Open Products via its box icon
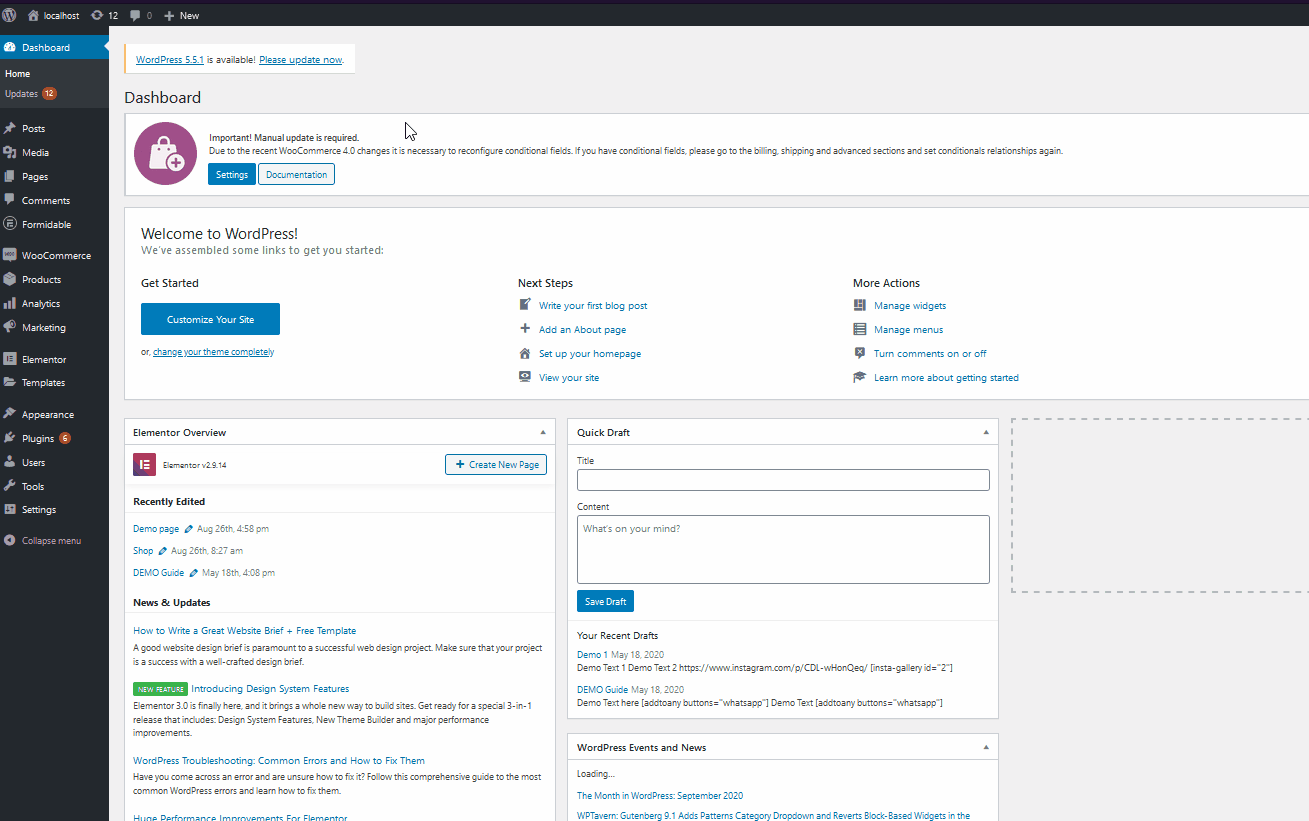 pyautogui.click(x=10, y=279)
